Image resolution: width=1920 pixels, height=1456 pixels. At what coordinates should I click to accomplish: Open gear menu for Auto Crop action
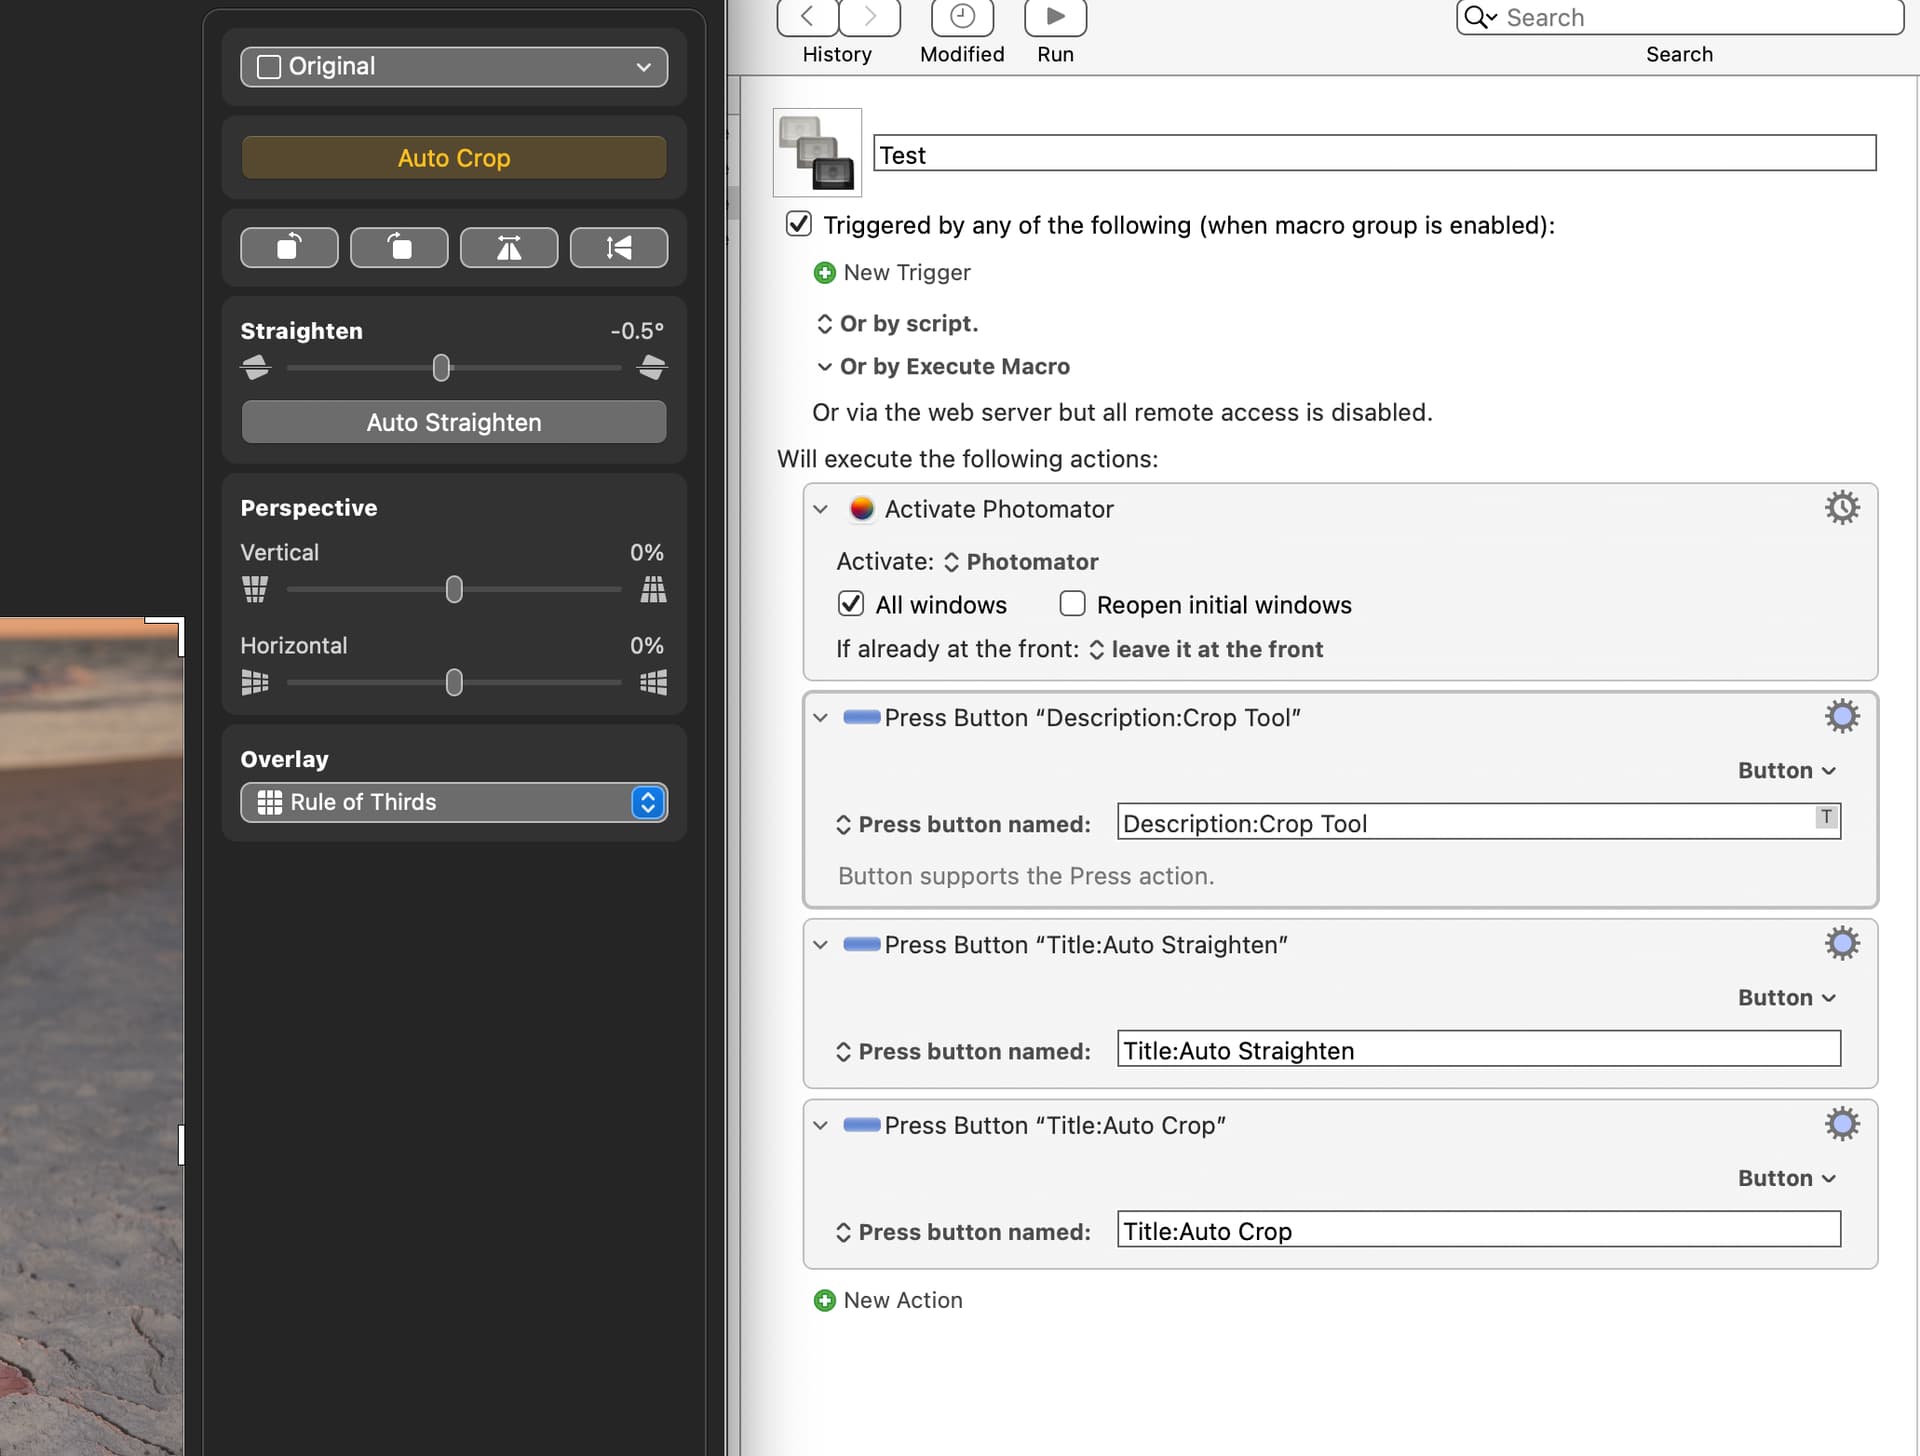[1842, 1124]
